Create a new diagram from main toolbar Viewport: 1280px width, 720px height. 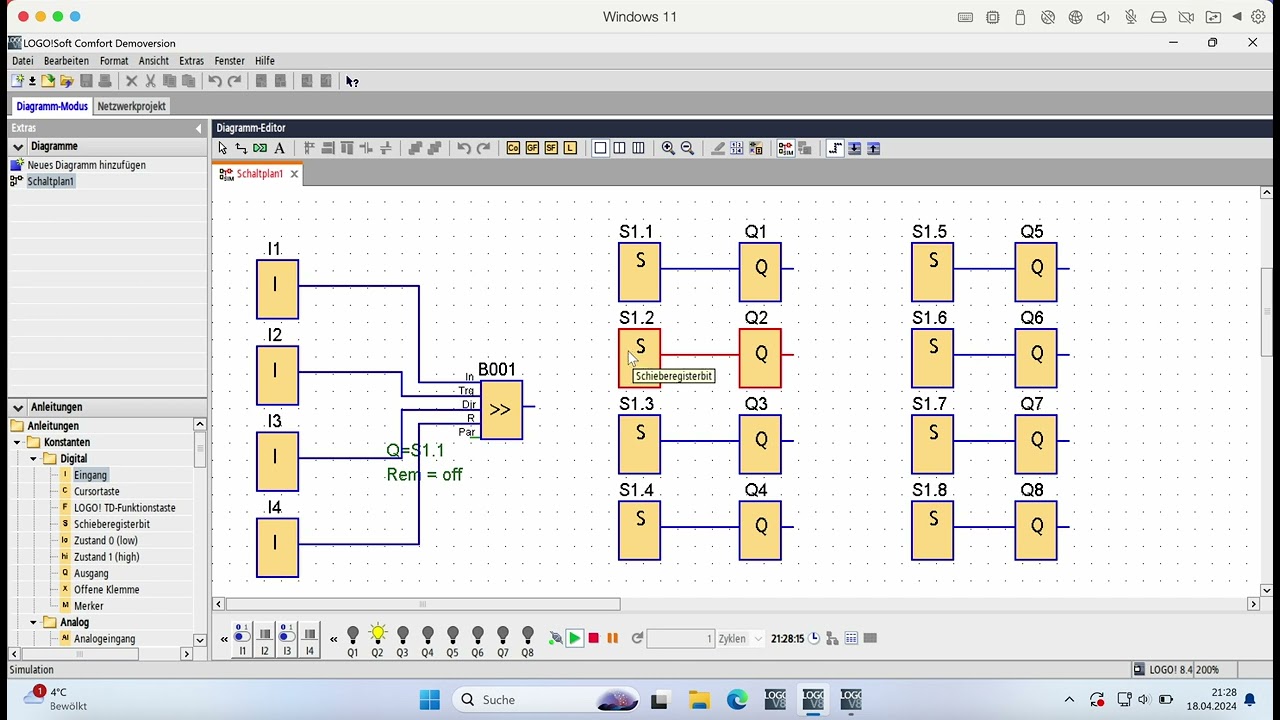point(17,81)
